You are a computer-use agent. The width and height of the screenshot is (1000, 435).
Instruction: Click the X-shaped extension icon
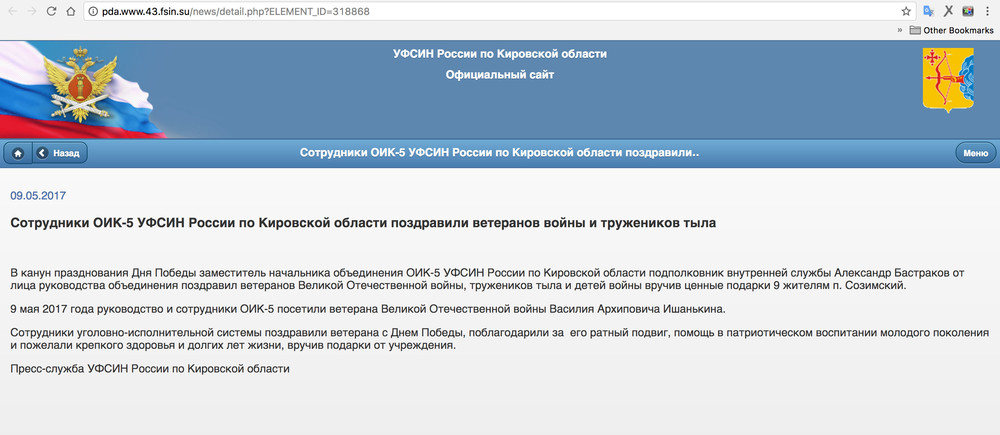coord(948,11)
